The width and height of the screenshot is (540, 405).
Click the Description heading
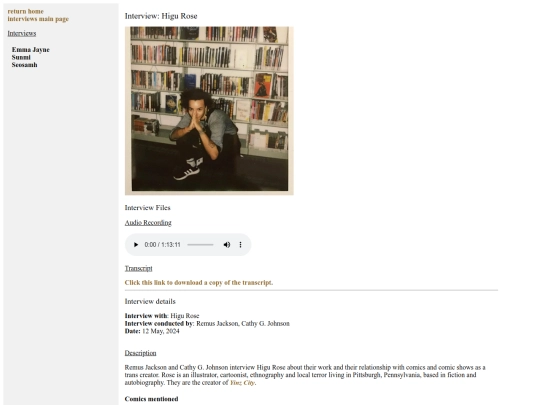click(x=141, y=353)
